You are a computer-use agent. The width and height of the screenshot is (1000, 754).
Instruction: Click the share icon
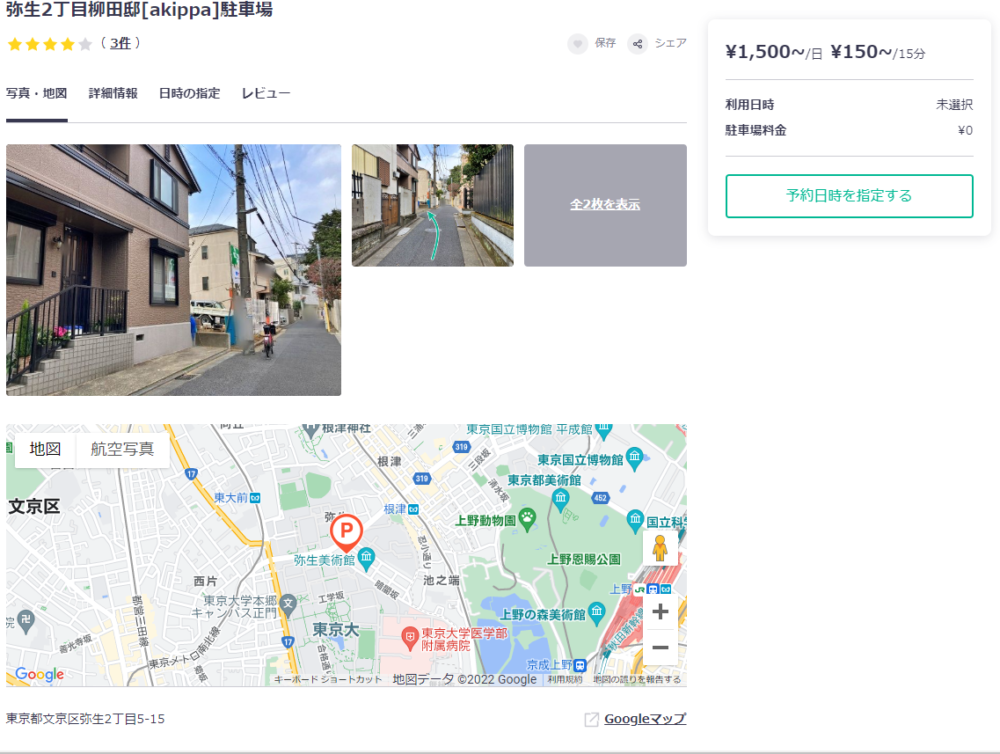coord(637,44)
